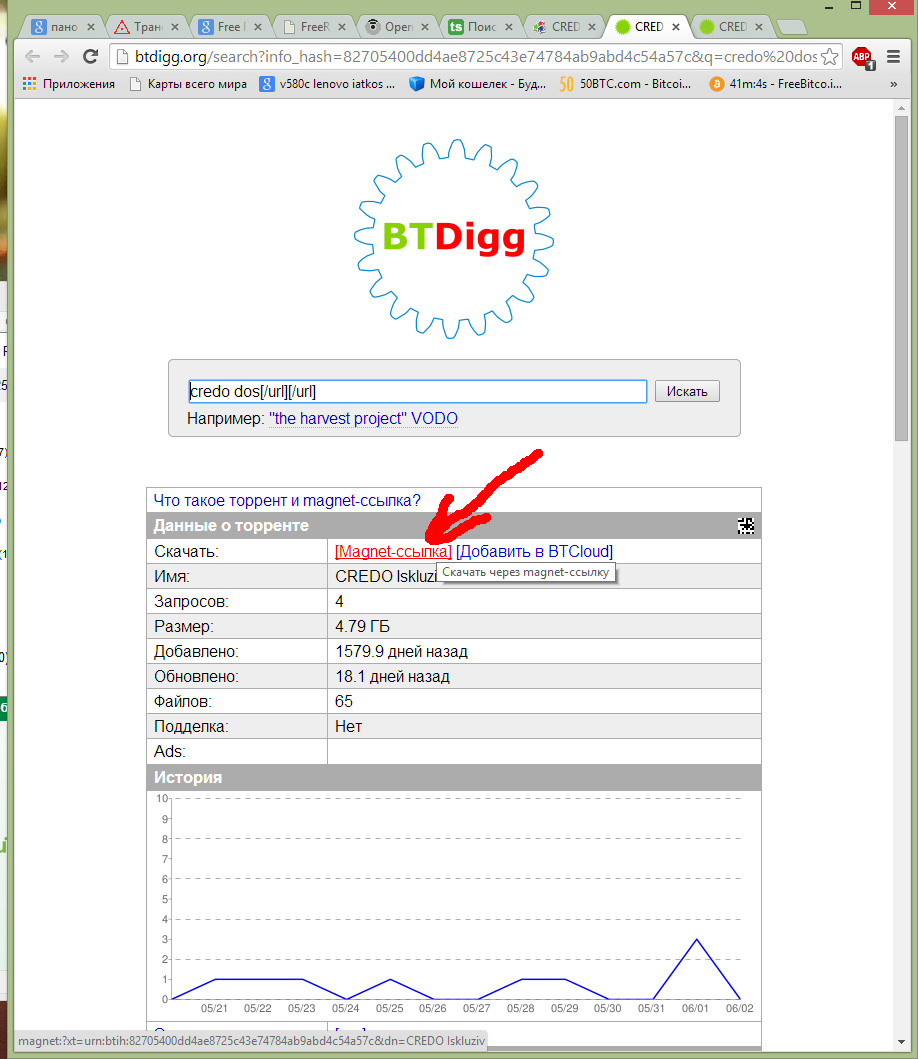Select the value 18.1 дней назад
This screenshot has width=918, height=1059.
[392, 676]
